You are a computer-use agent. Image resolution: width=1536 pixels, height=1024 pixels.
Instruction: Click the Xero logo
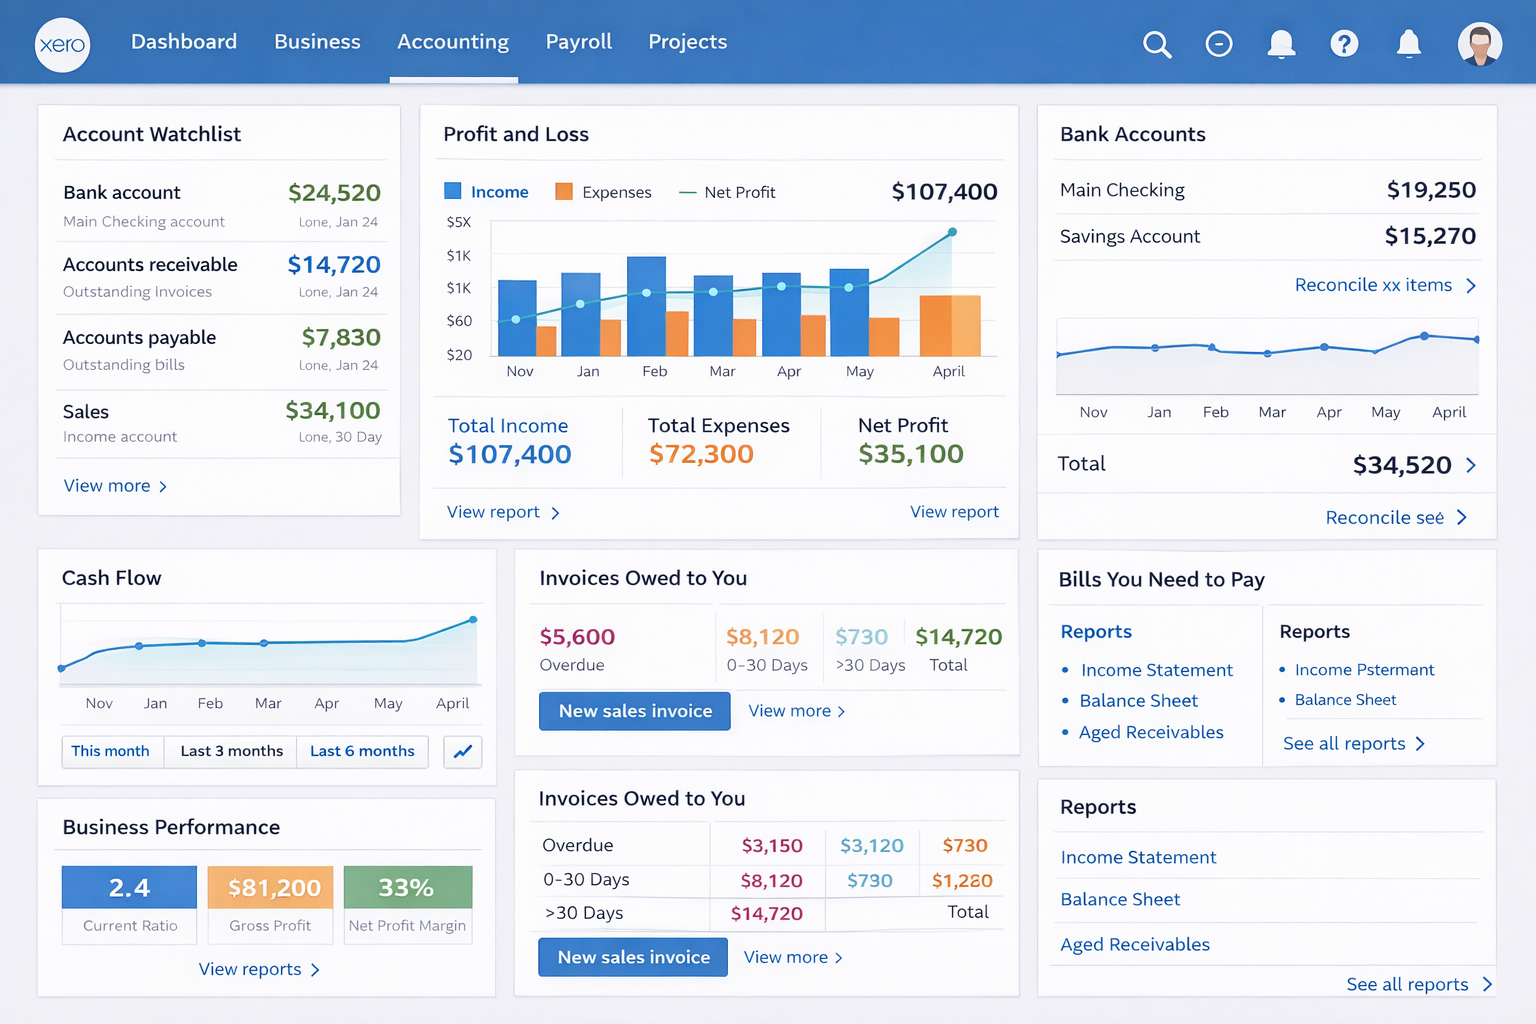coord(62,45)
